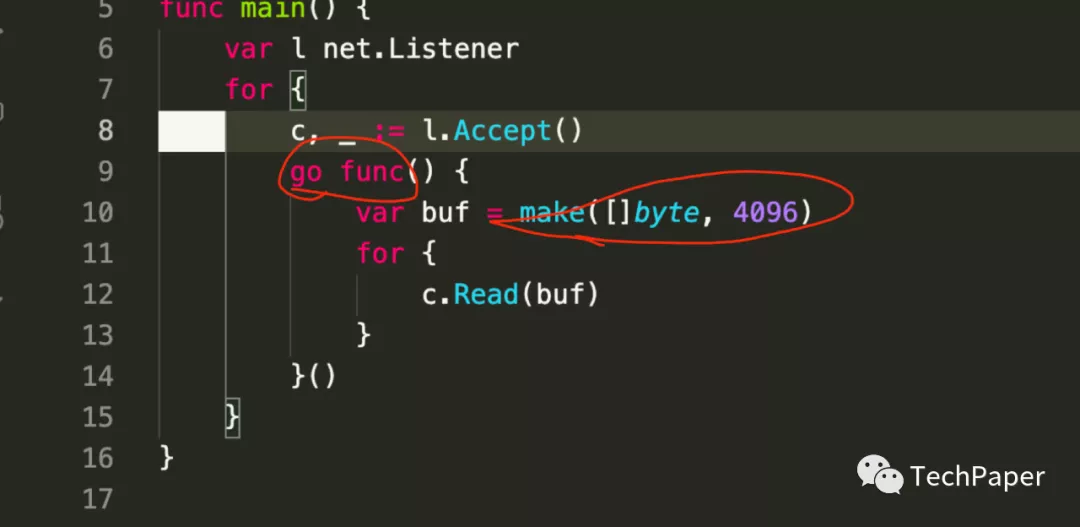This screenshot has height=527, width=1080.
Task: Click the make call on line 10
Action: [552, 213]
